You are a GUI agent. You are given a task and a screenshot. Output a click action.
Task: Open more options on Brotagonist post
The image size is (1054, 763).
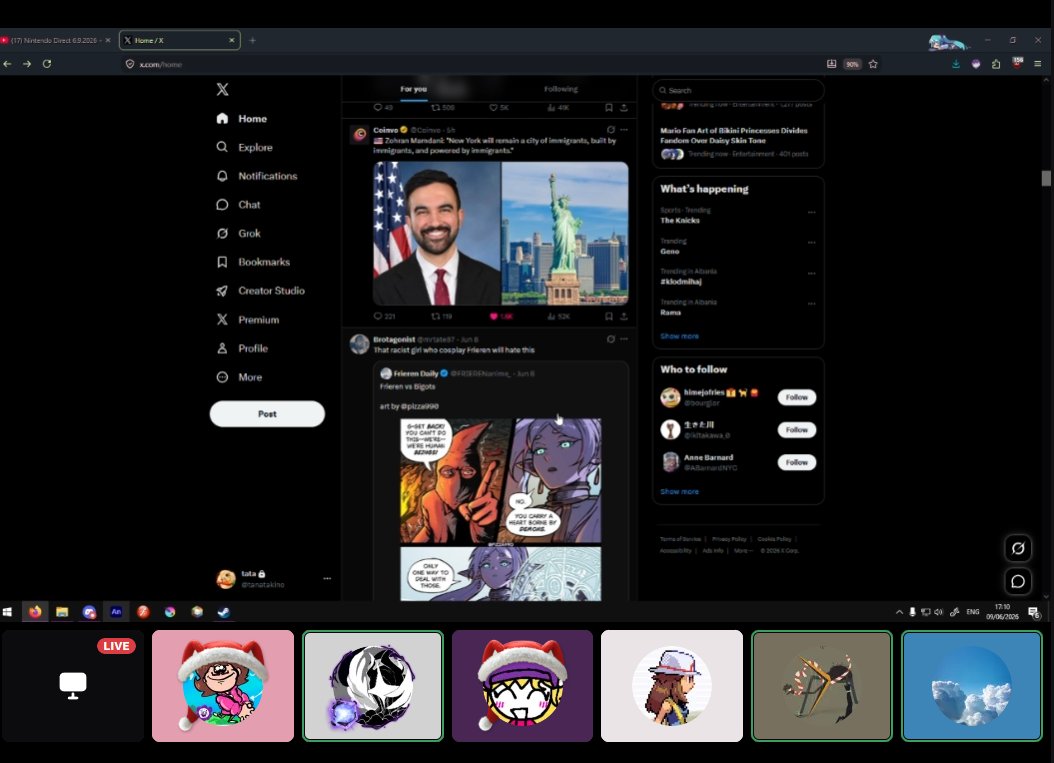(x=624, y=339)
